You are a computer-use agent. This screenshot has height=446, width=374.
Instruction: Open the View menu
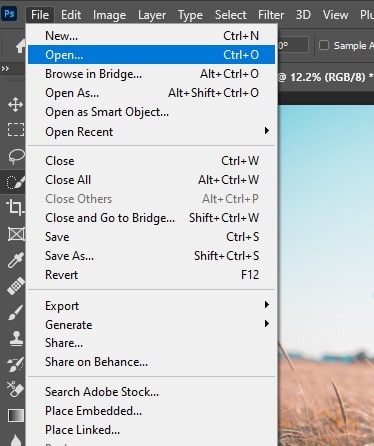(335, 15)
